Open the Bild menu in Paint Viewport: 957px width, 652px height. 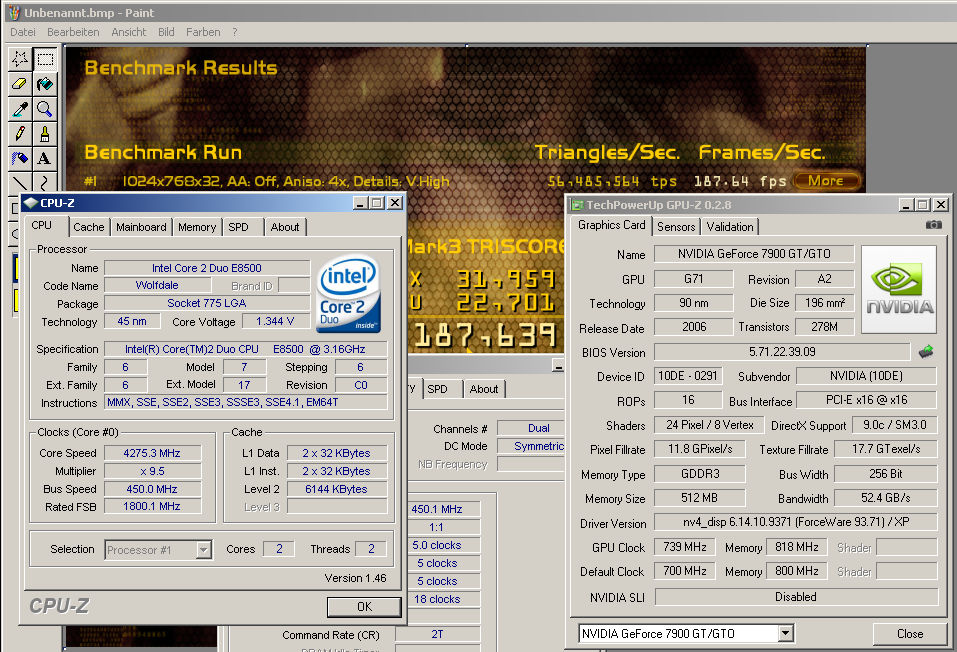(166, 32)
